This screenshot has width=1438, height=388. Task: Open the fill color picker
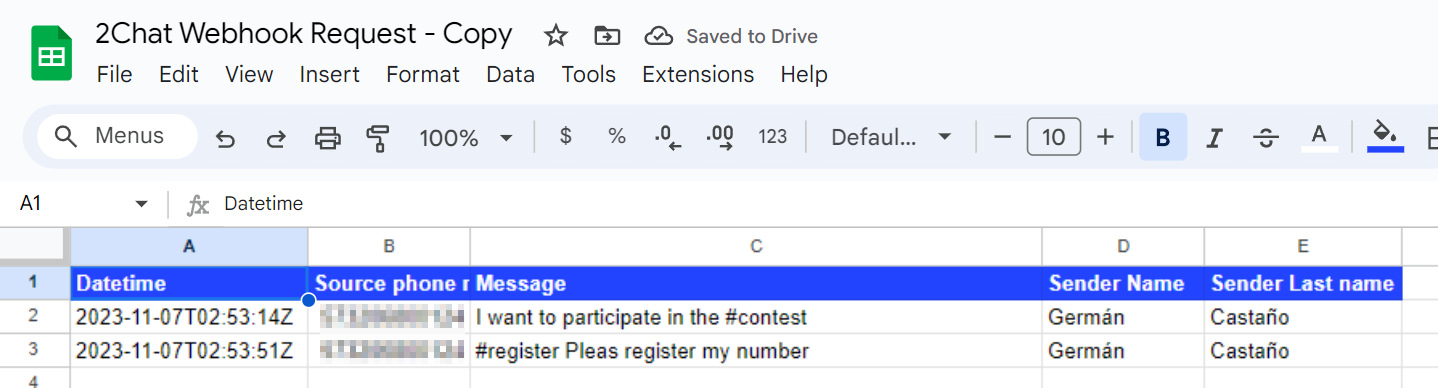(1385, 136)
